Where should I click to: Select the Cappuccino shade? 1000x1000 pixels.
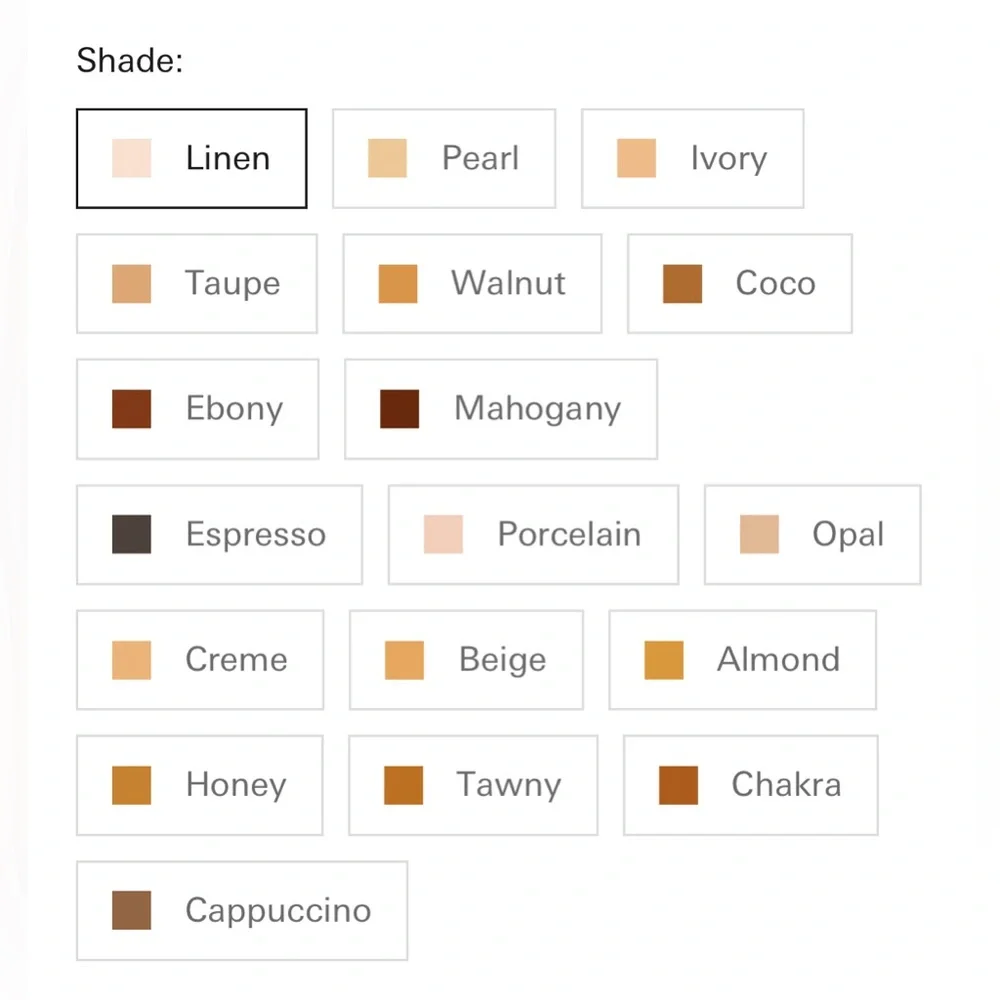click(242, 910)
